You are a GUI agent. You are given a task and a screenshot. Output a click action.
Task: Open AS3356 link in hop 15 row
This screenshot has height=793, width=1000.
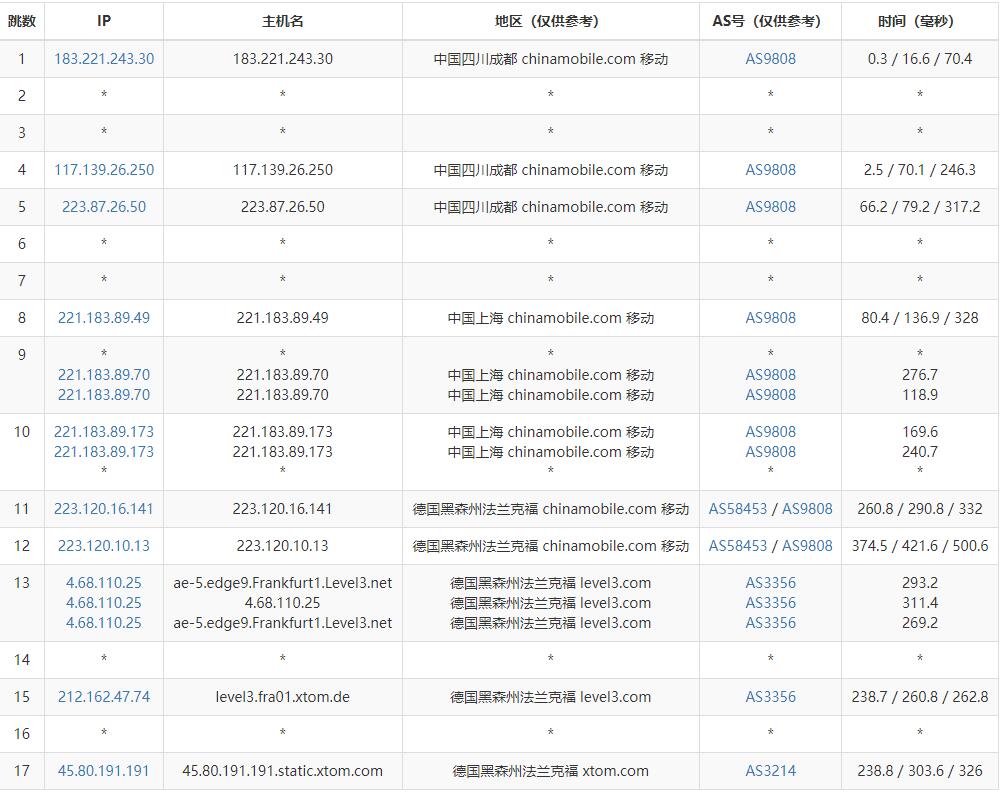(770, 697)
